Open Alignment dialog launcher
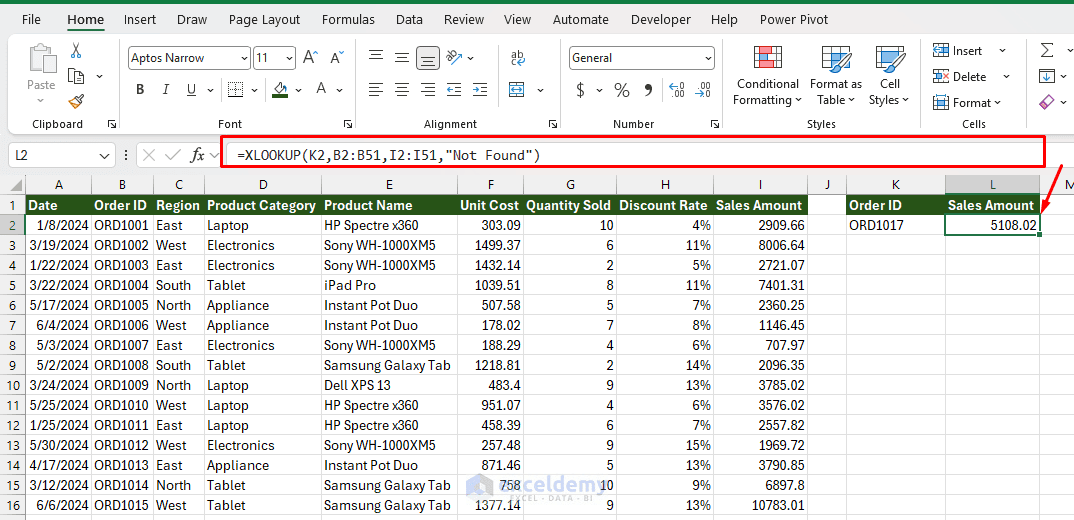The height and width of the screenshot is (520, 1074). pyautogui.click(x=552, y=124)
